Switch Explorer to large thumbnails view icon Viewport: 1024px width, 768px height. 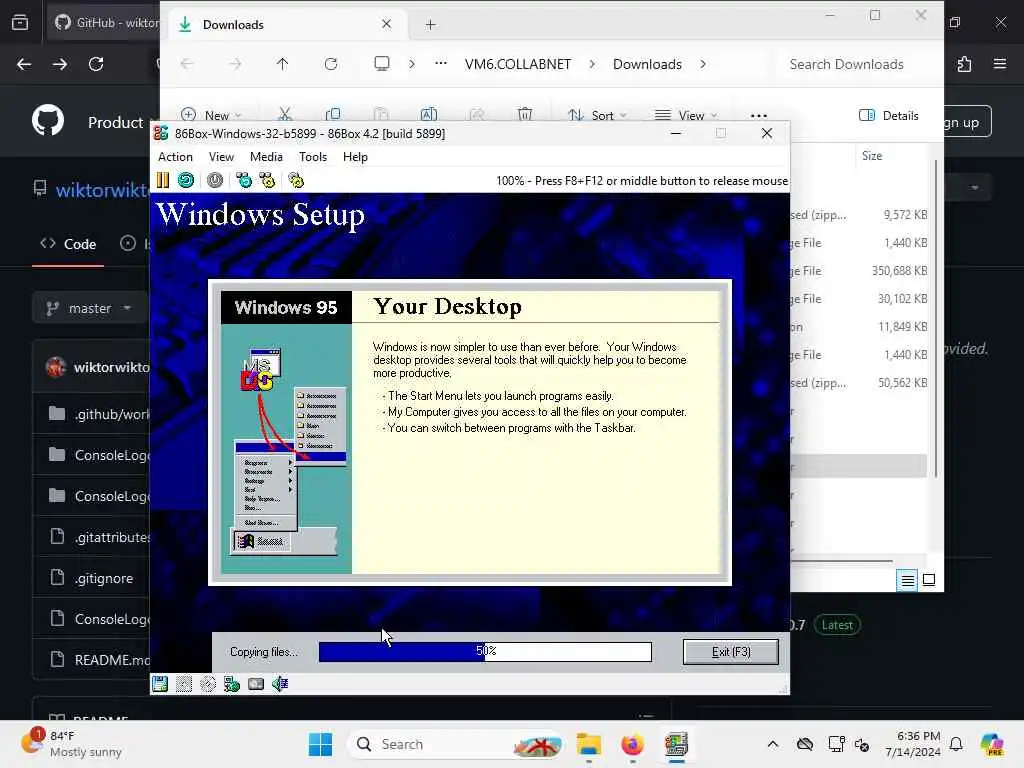click(929, 580)
